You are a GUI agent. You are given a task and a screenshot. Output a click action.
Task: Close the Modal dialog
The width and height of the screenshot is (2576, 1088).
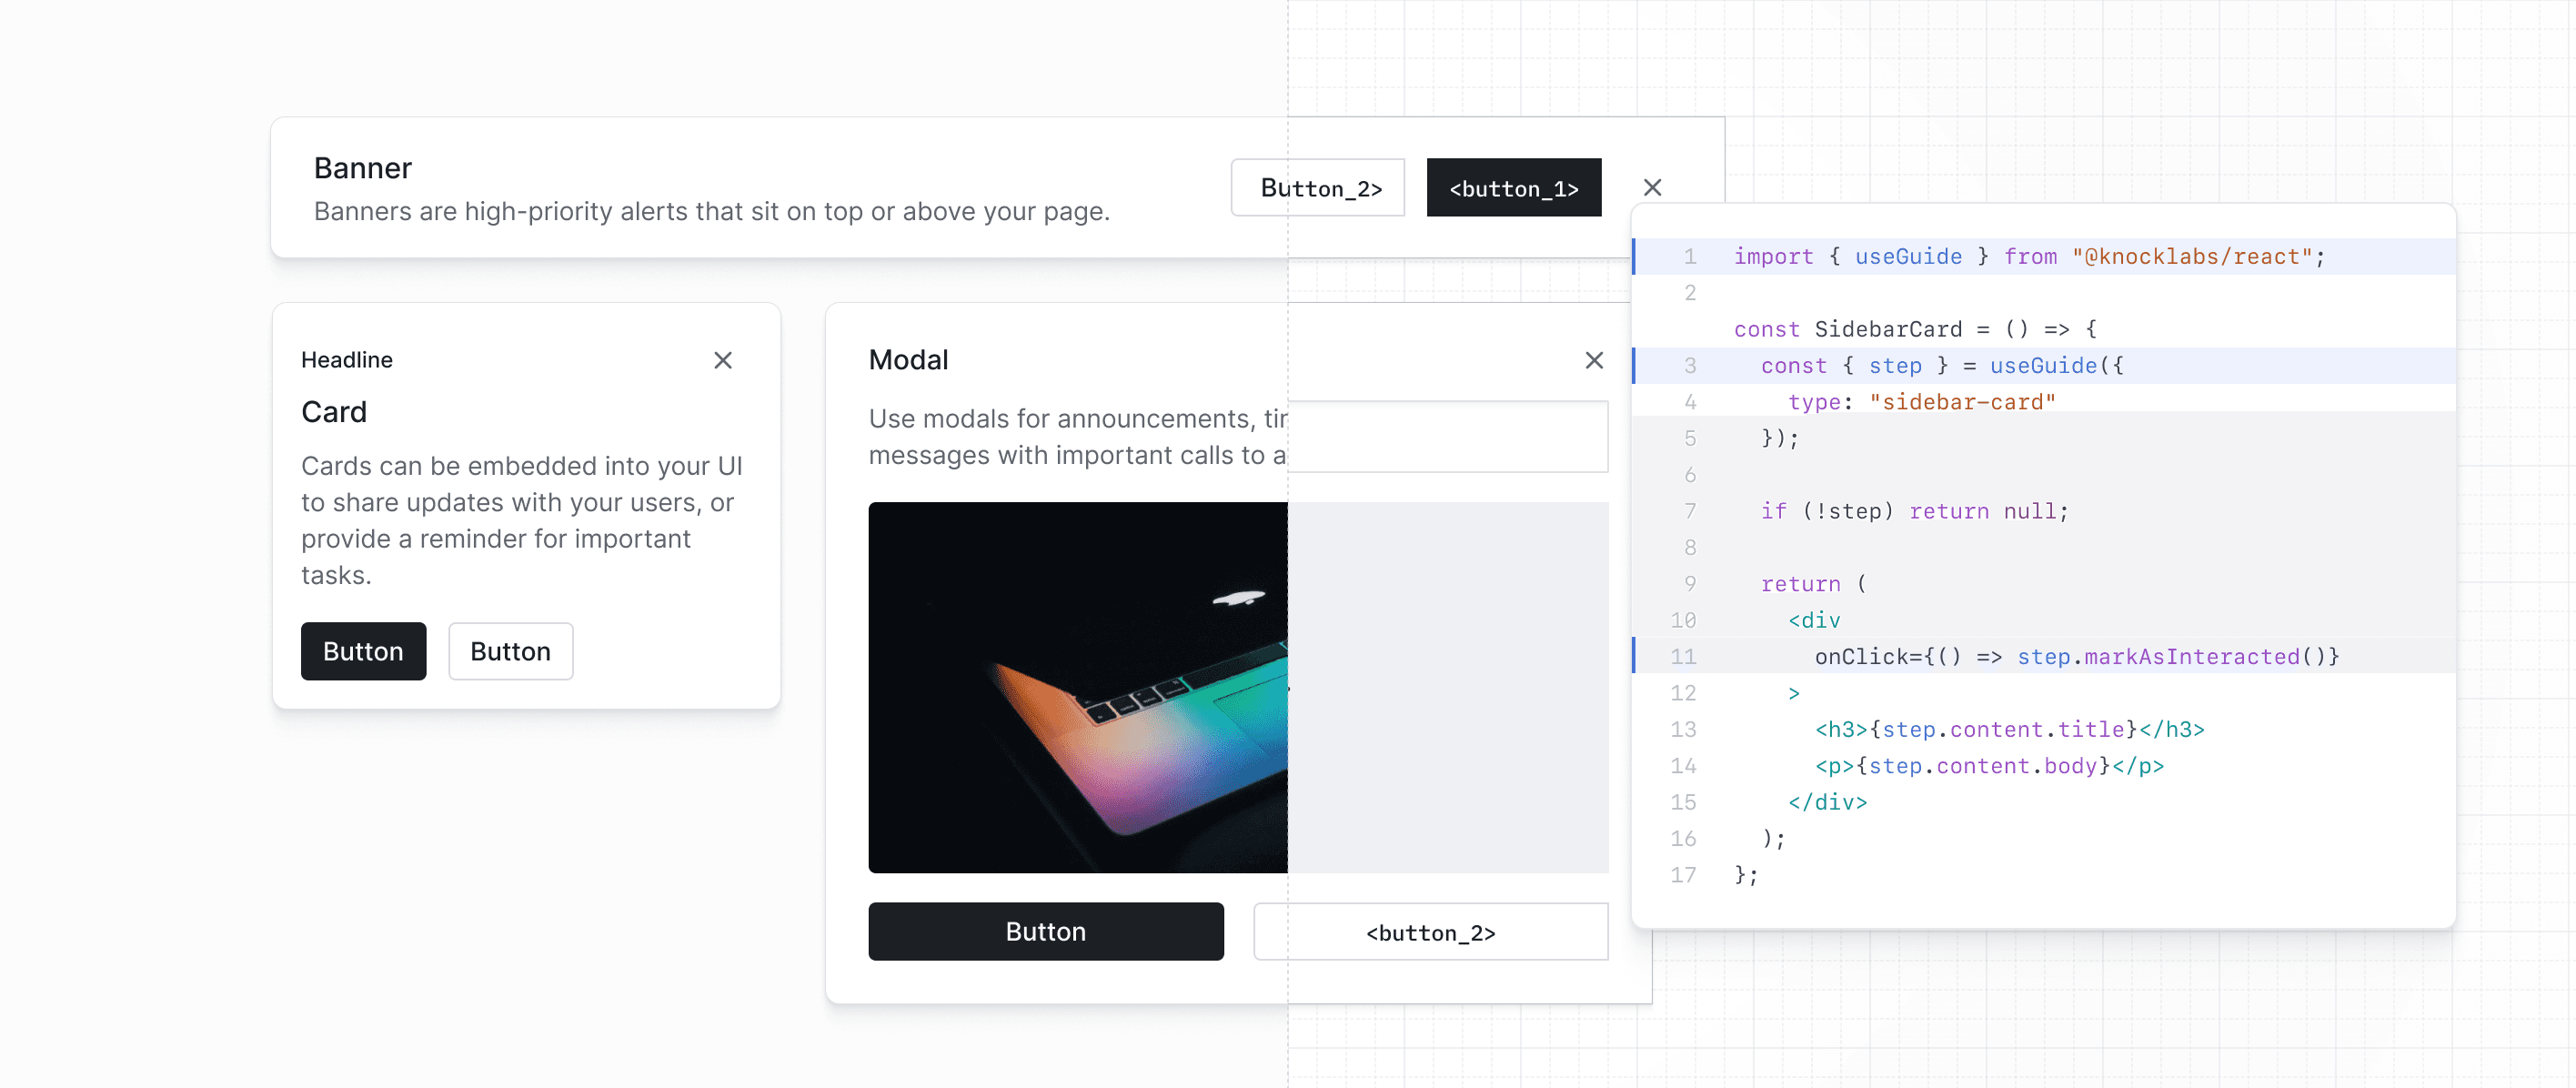pos(1594,360)
